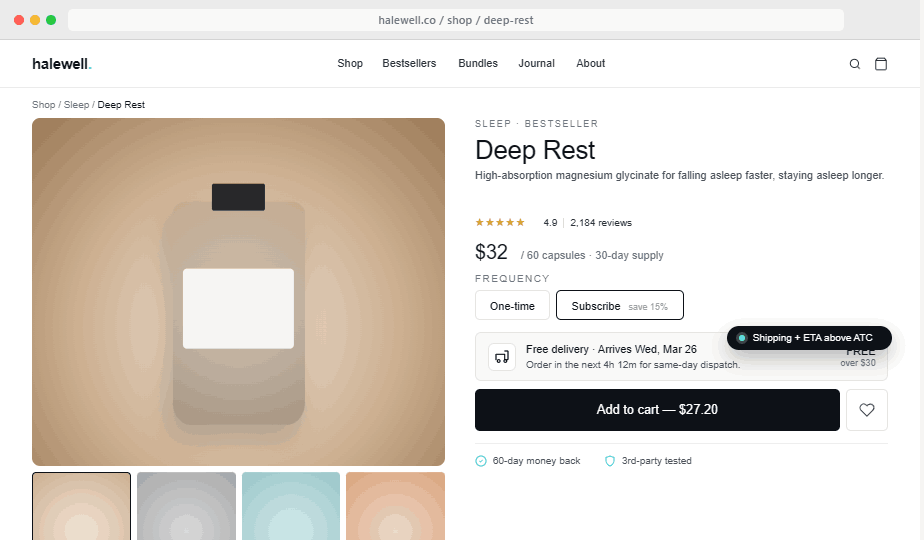Click the same-day dispatch countdown text

pyautogui.click(x=633, y=365)
